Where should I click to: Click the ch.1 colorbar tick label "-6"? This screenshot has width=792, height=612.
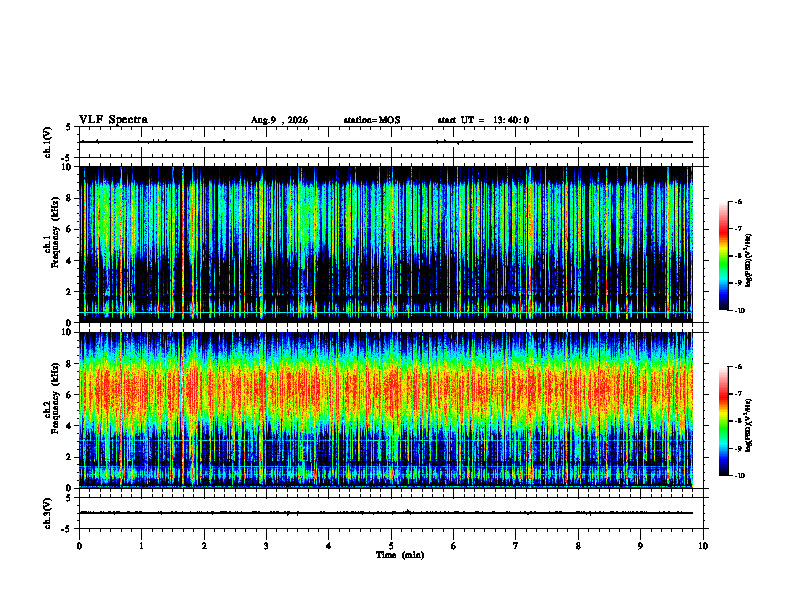(738, 202)
